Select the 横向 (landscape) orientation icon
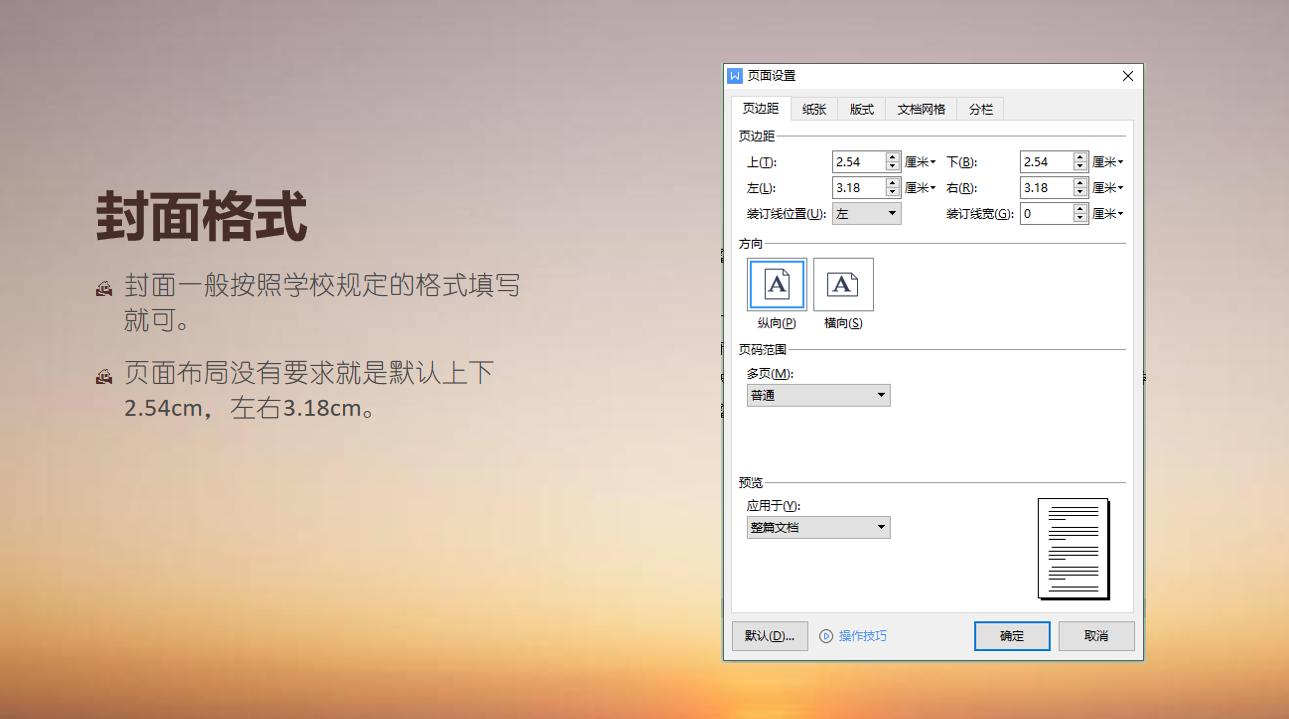The height and width of the screenshot is (719, 1289). (x=843, y=284)
